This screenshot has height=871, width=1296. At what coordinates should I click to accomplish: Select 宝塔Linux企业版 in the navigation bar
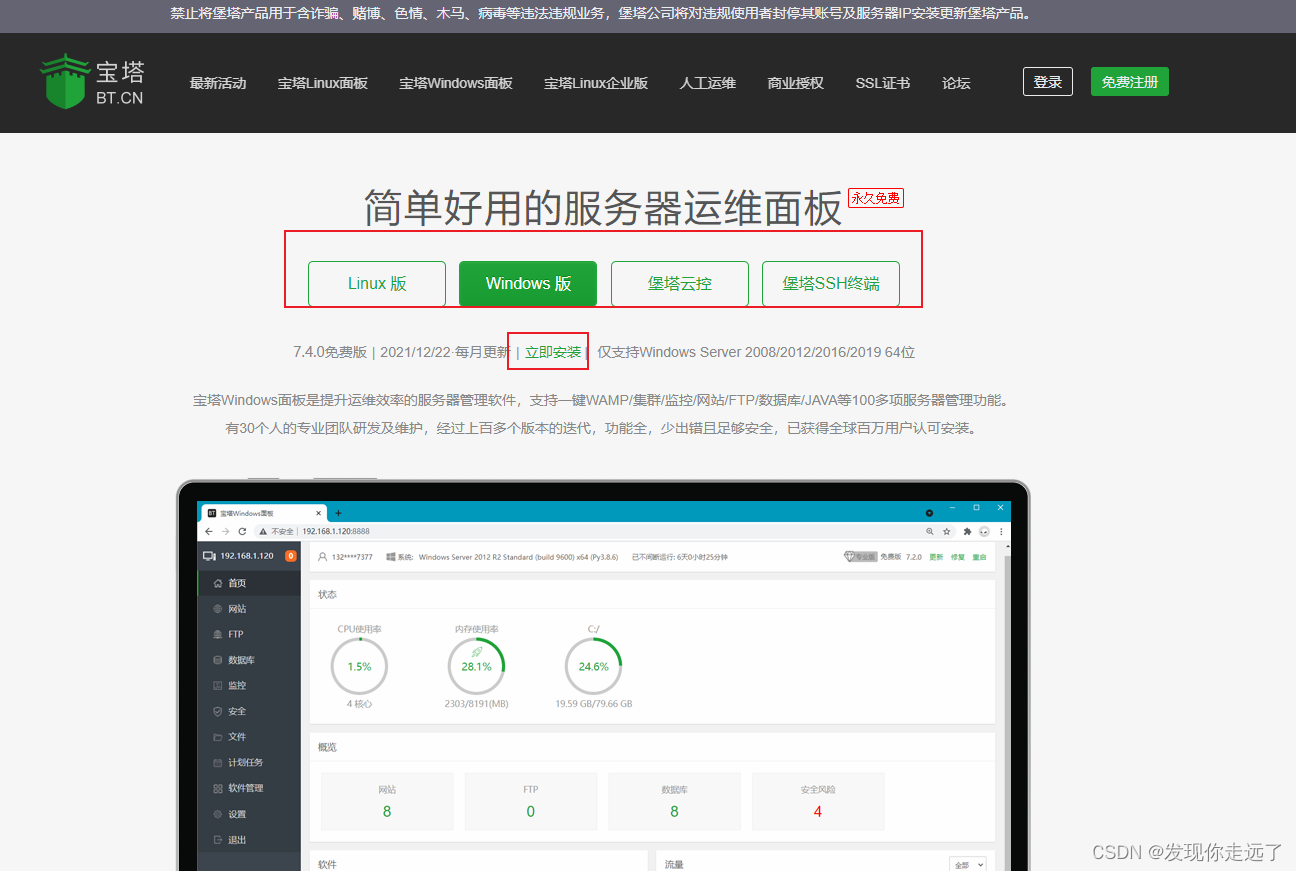pyautogui.click(x=596, y=83)
